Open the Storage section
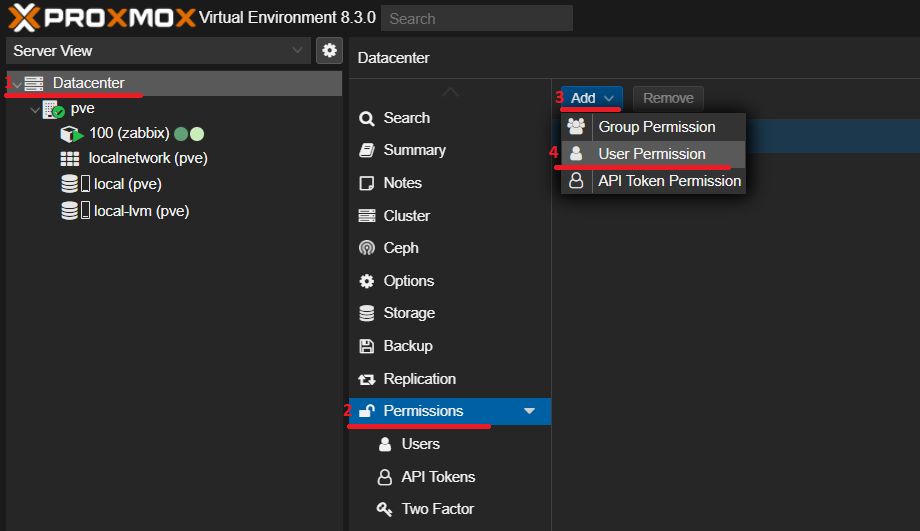Viewport: 920px width, 531px height. tap(450, 313)
